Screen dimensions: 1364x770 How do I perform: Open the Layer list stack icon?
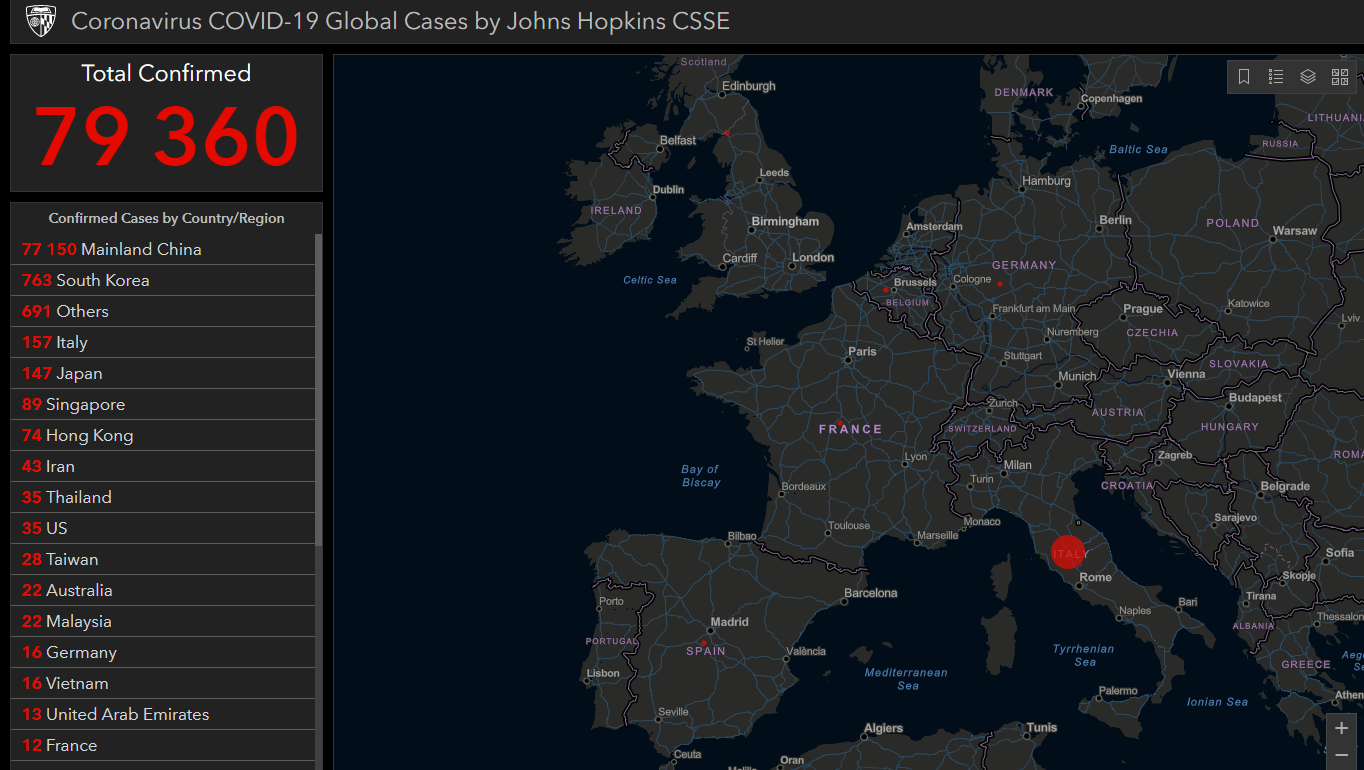pos(1308,77)
